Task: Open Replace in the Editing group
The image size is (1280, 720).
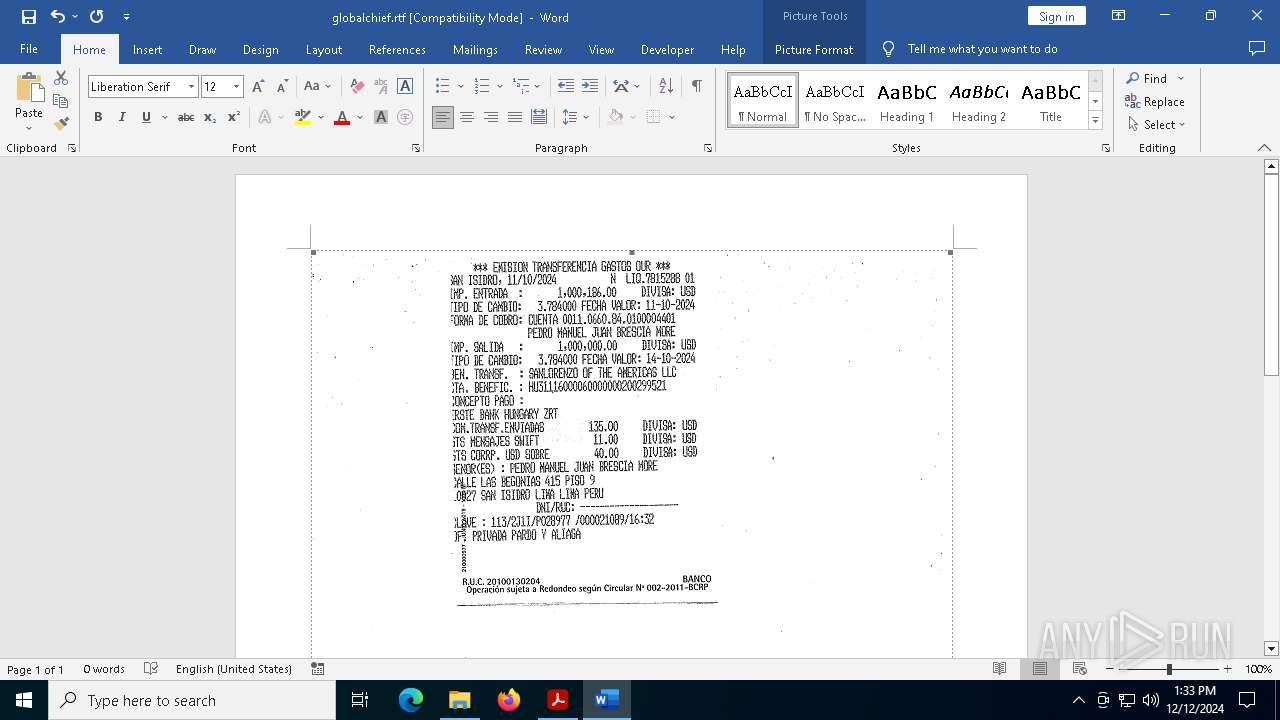Action: (1155, 101)
